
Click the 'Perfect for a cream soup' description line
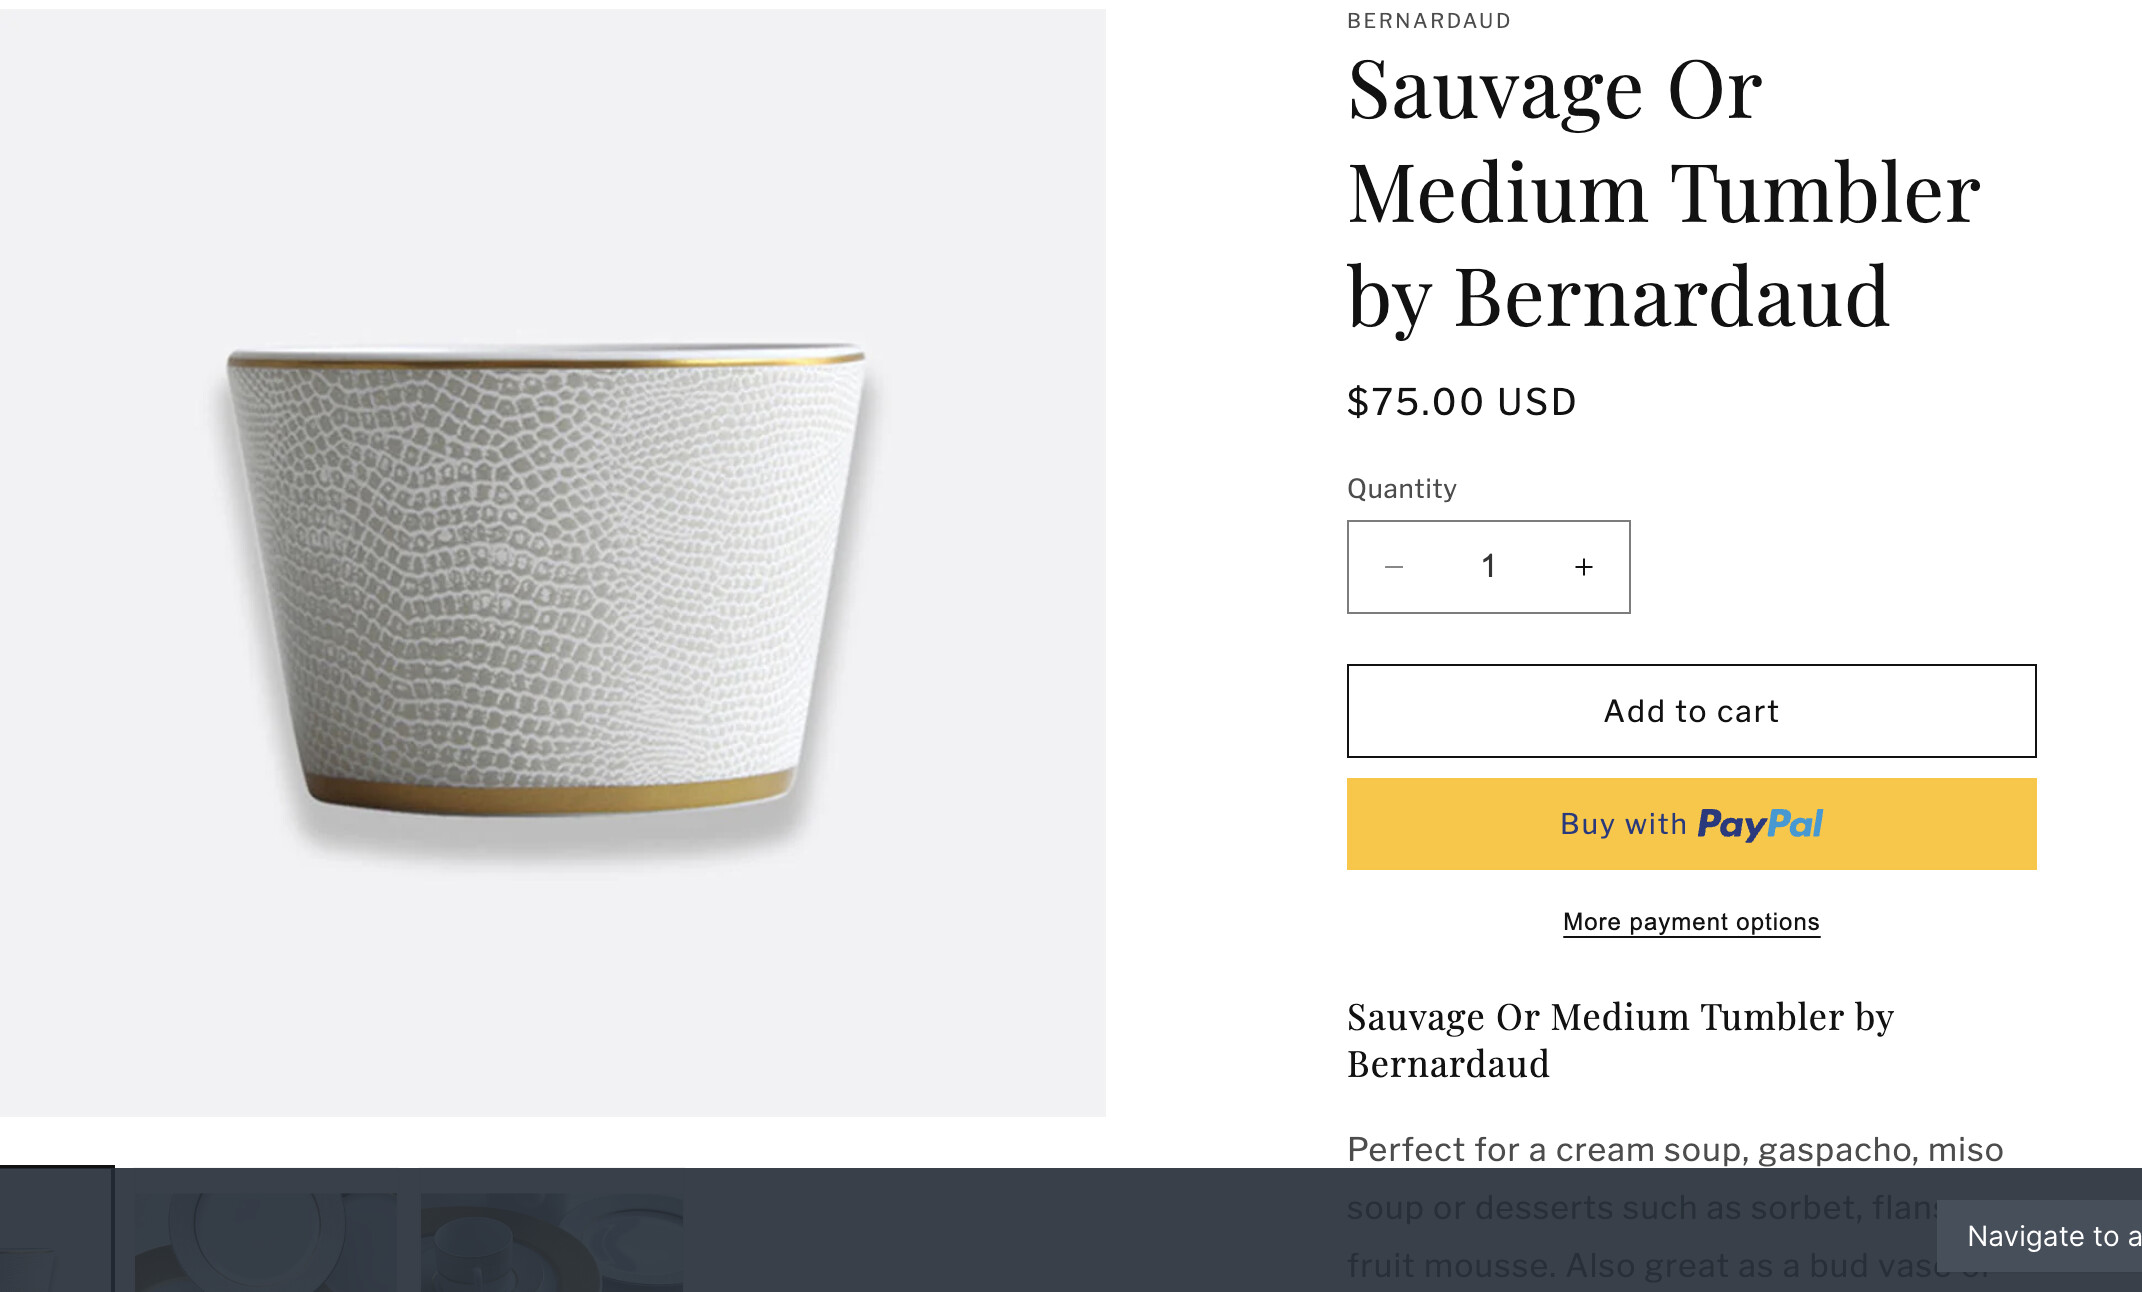click(1674, 1150)
